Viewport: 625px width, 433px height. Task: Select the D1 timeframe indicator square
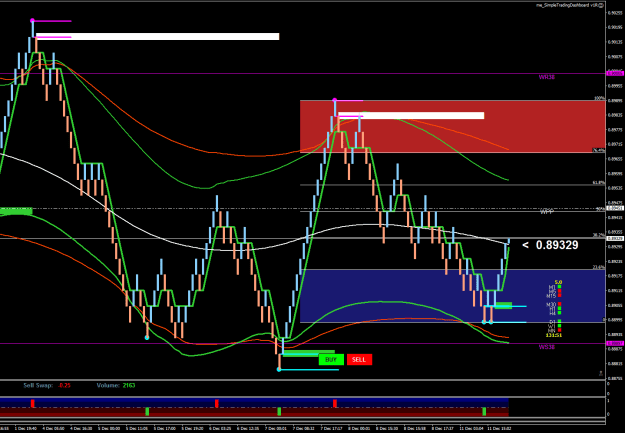coord(560,321)
